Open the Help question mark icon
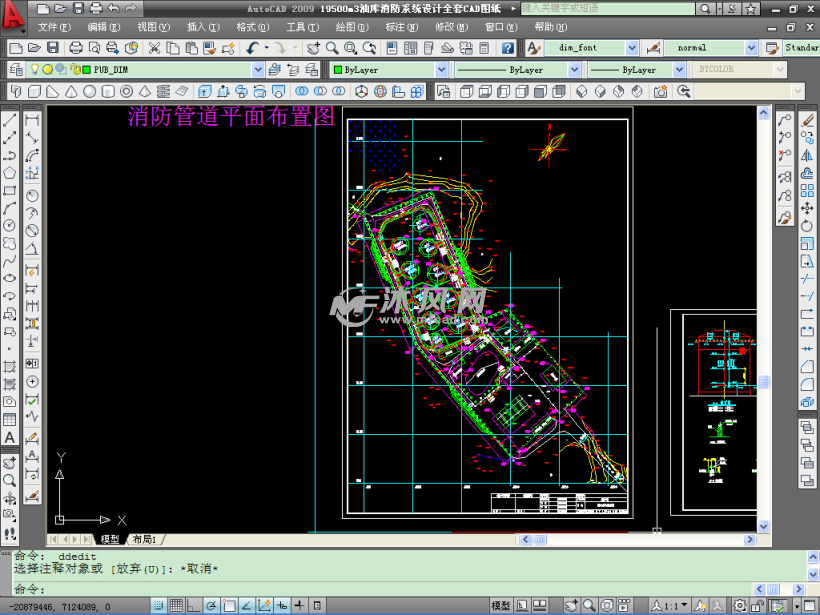The height and width of the screenshot is (615, 820). pos(508,48)
